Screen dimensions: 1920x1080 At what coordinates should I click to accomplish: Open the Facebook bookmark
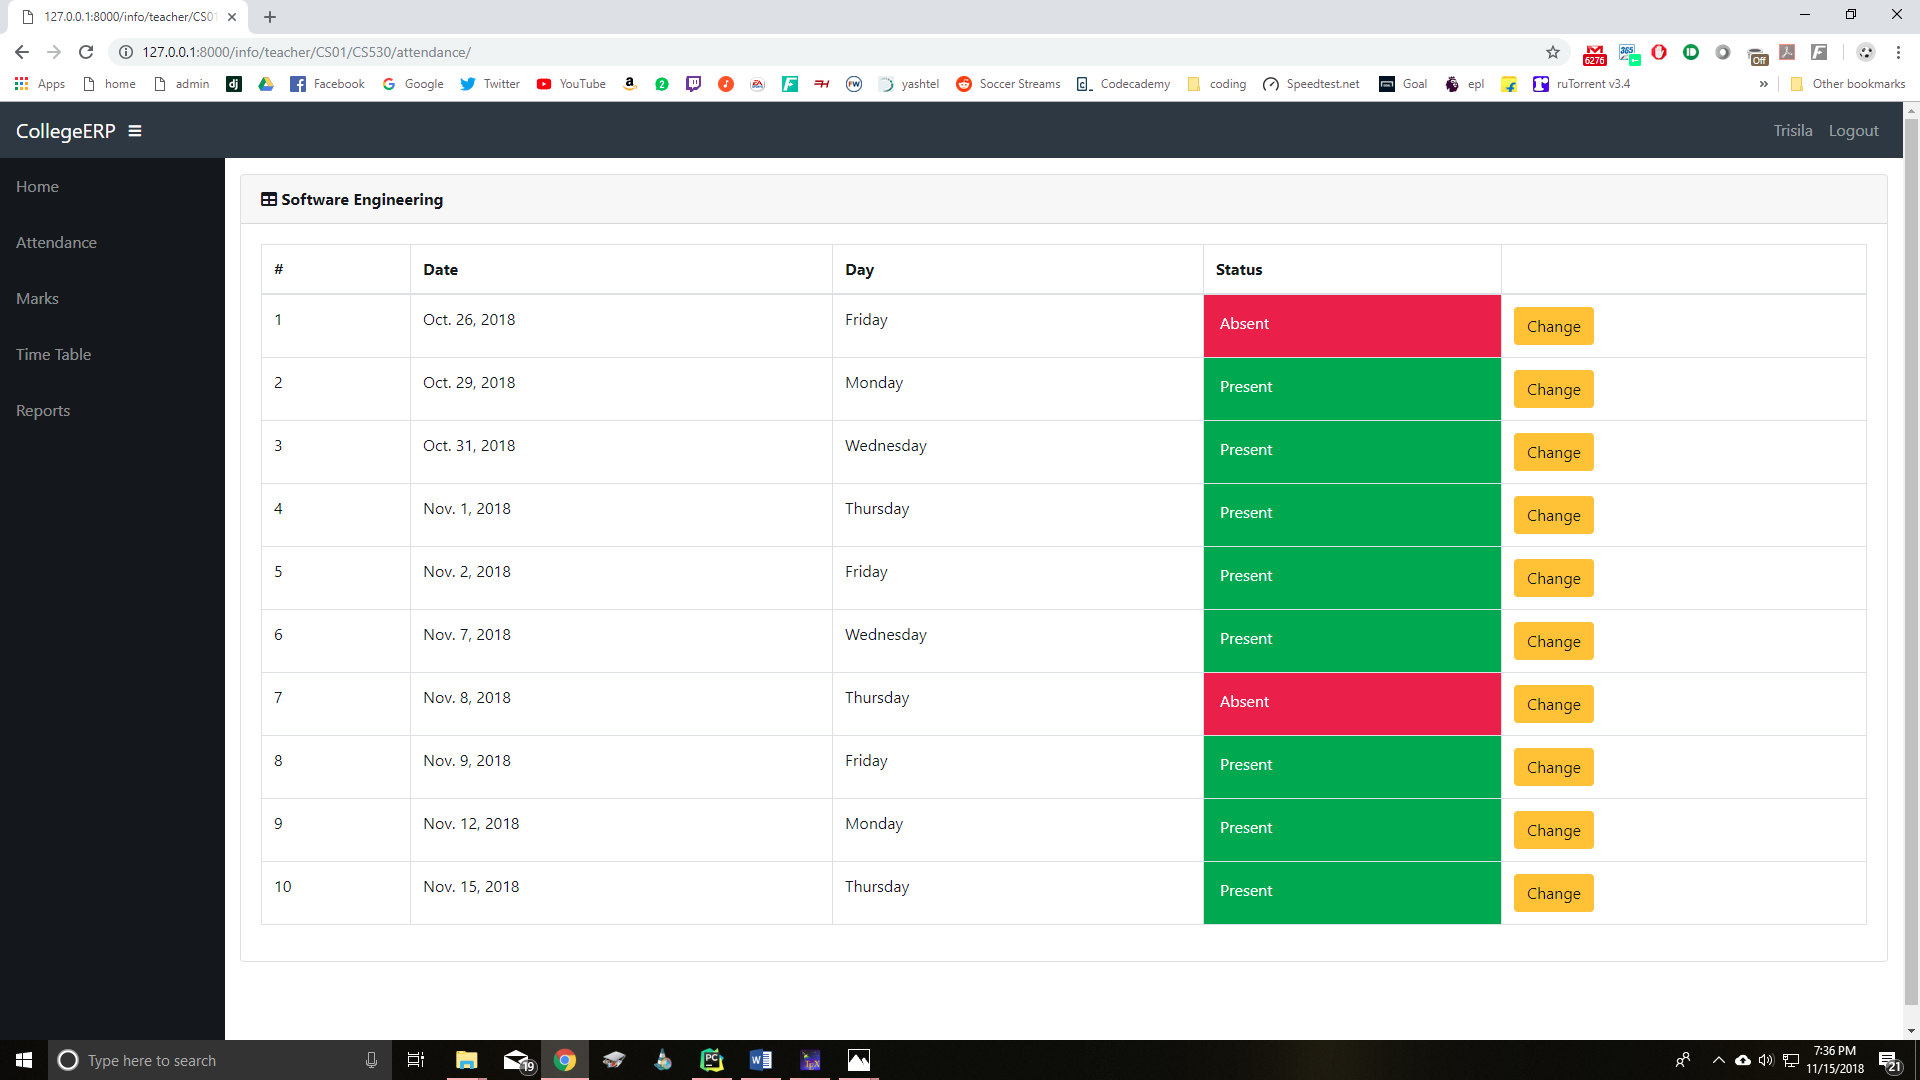(x=327, y=84)
